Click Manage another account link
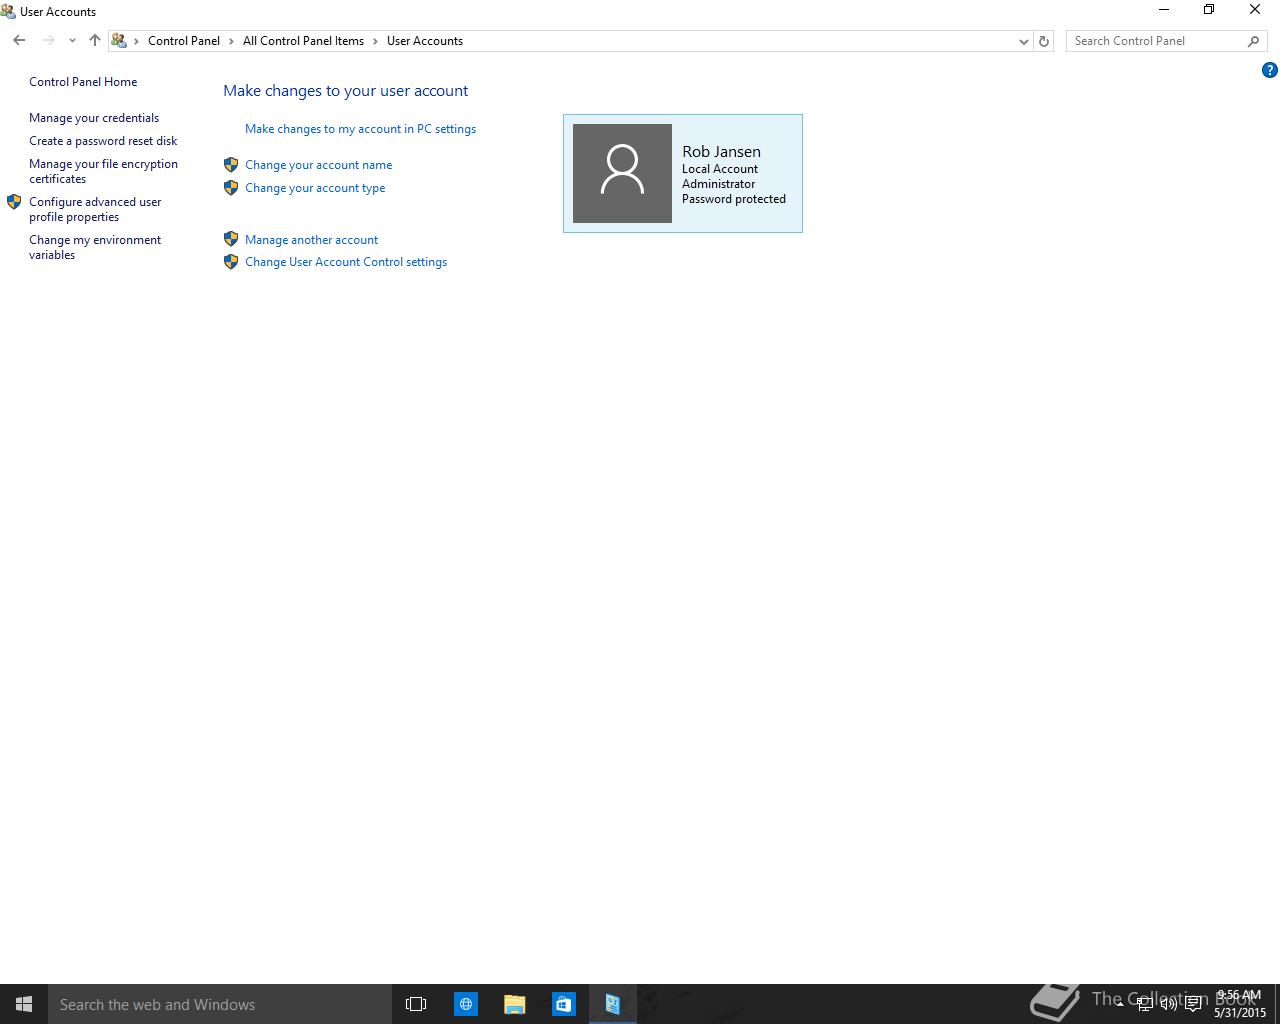The height and width of the screenshot is (1024, 1280). [311, 240]
